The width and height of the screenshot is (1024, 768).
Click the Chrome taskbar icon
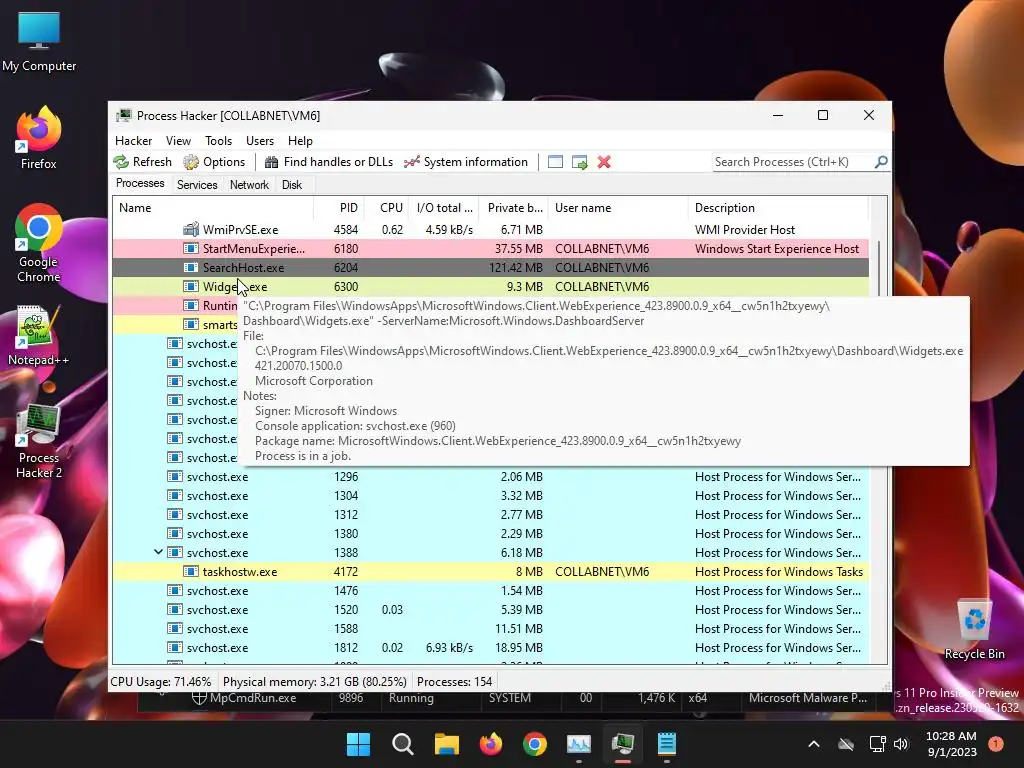tap(535, 744)
